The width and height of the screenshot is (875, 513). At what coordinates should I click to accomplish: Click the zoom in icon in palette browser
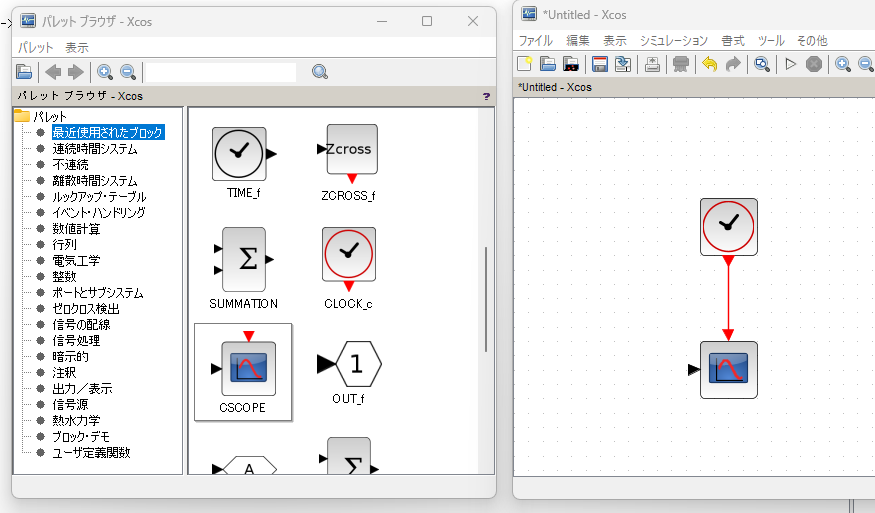[x=105, y=71]
